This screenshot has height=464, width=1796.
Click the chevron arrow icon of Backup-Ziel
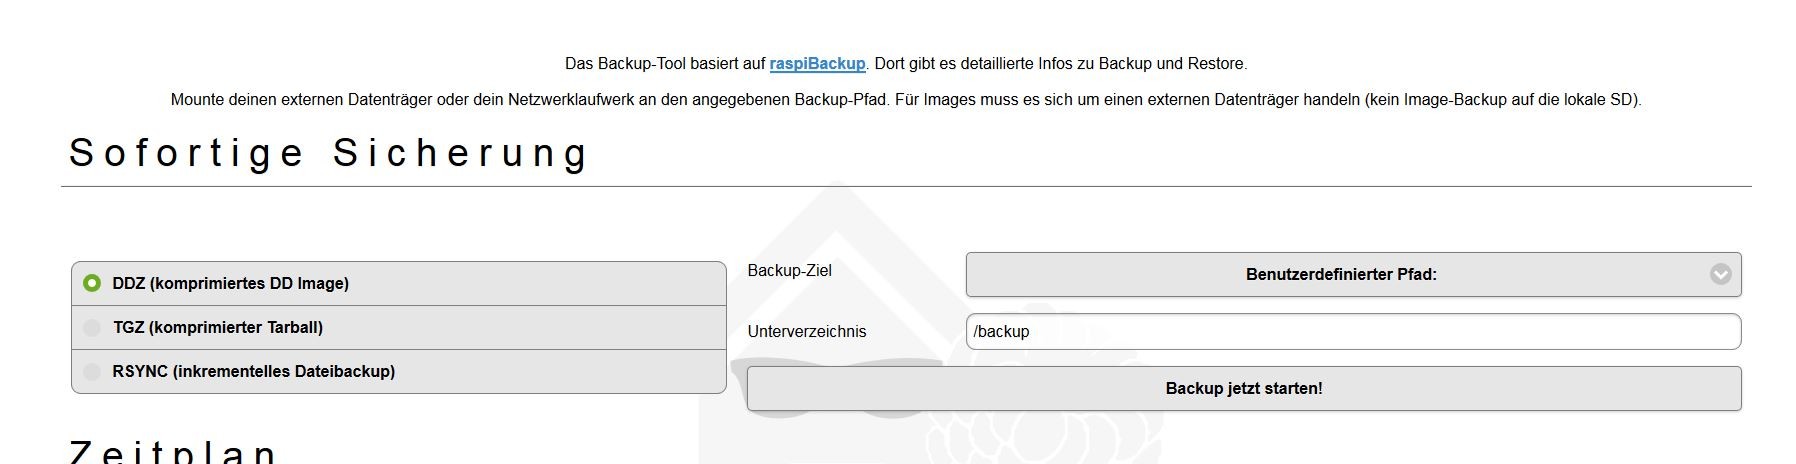(x=1720, y=274)
